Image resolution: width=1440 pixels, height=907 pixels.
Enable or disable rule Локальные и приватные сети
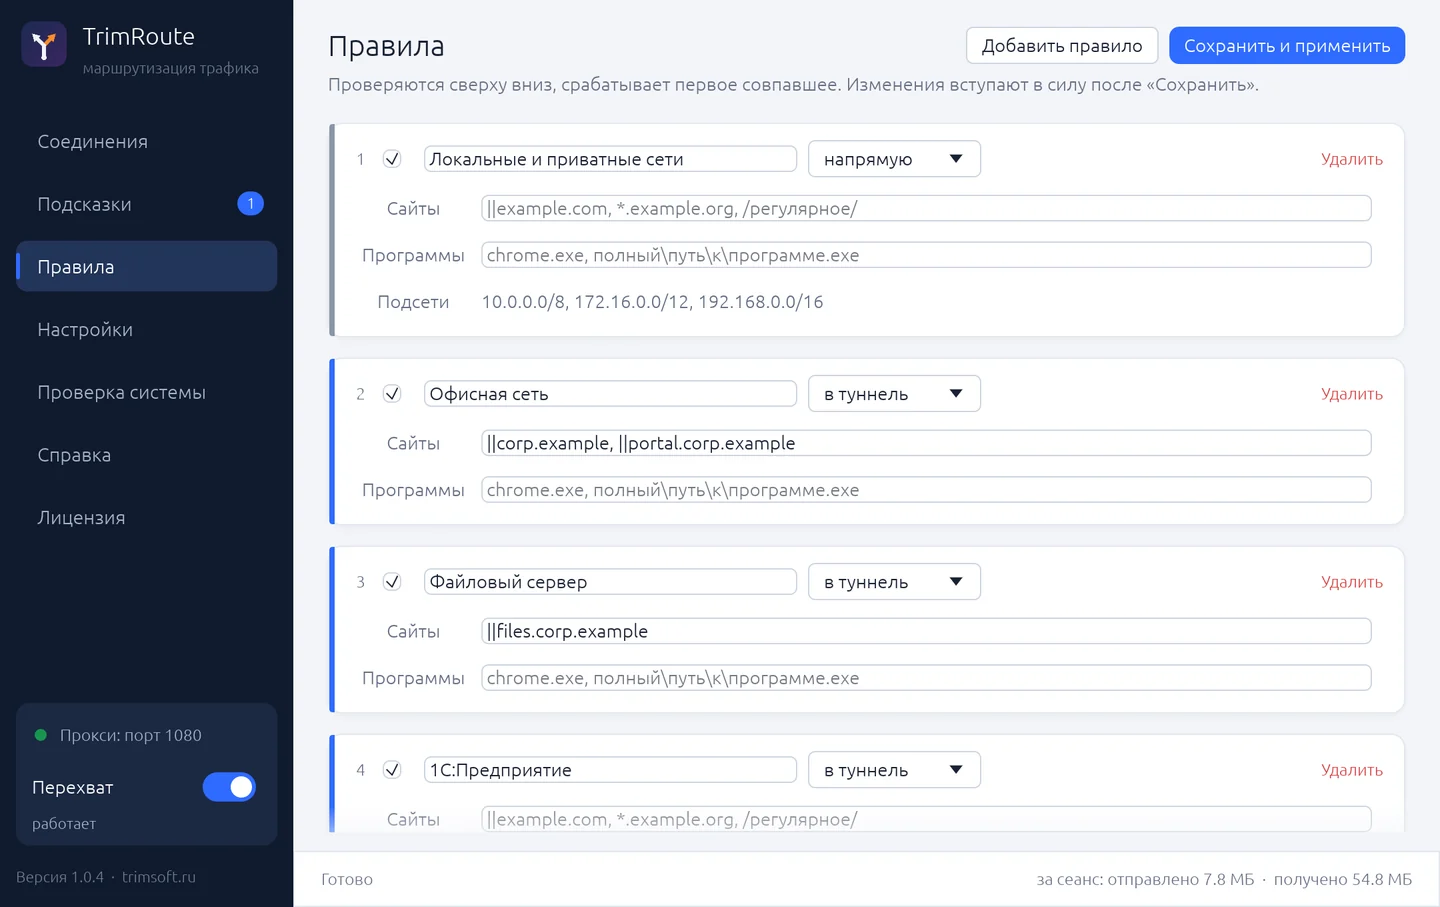(392, 159)
